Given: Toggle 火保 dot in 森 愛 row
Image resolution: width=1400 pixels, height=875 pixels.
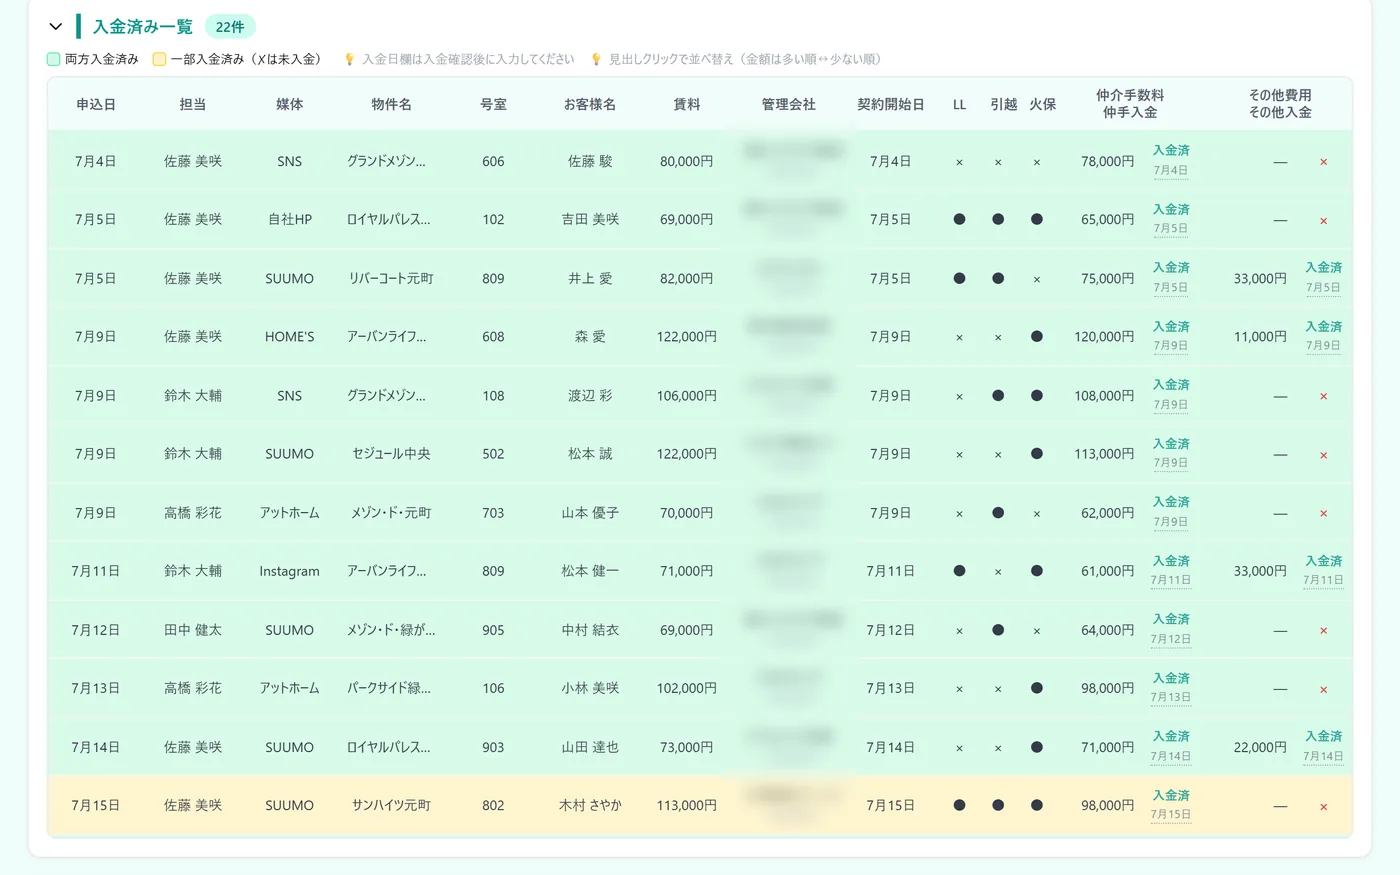Looking at the screenshot, I should click(1037, 336).
